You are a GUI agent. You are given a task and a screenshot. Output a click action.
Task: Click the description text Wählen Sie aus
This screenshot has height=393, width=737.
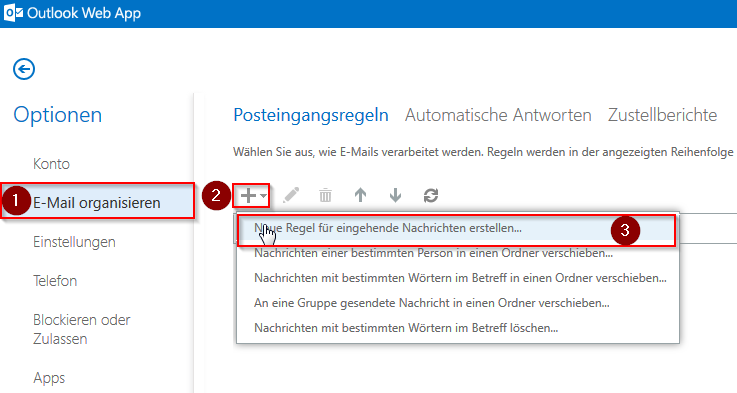(483, 152)
